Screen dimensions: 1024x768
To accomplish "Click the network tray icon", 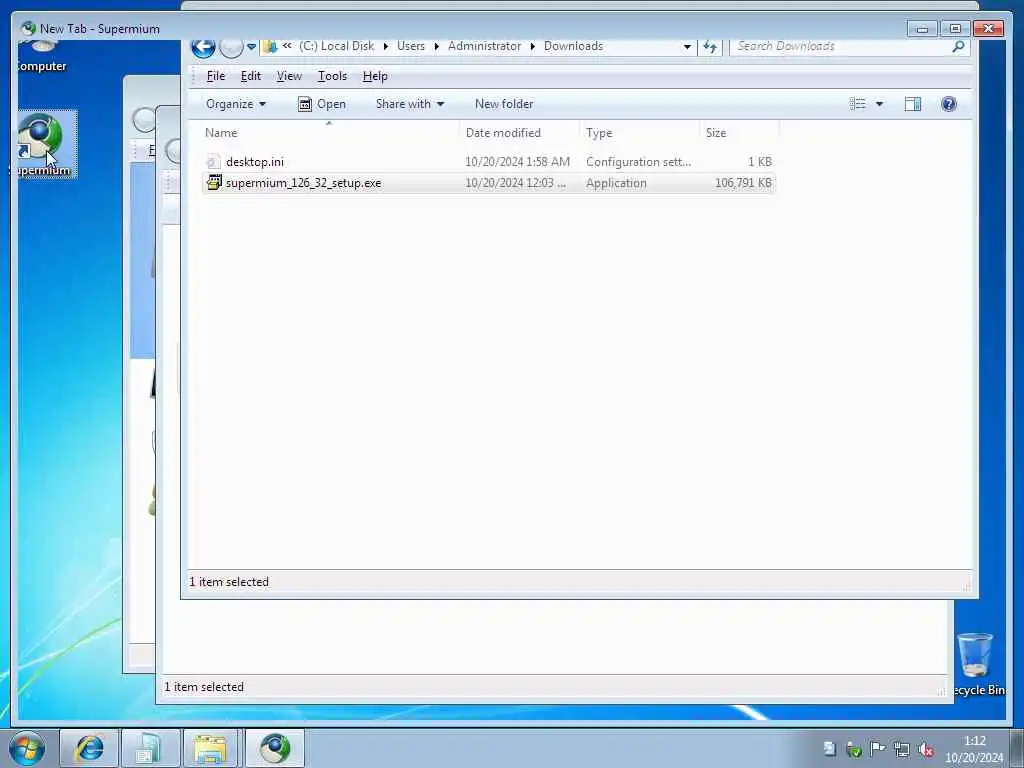I will tap(902, 749).
